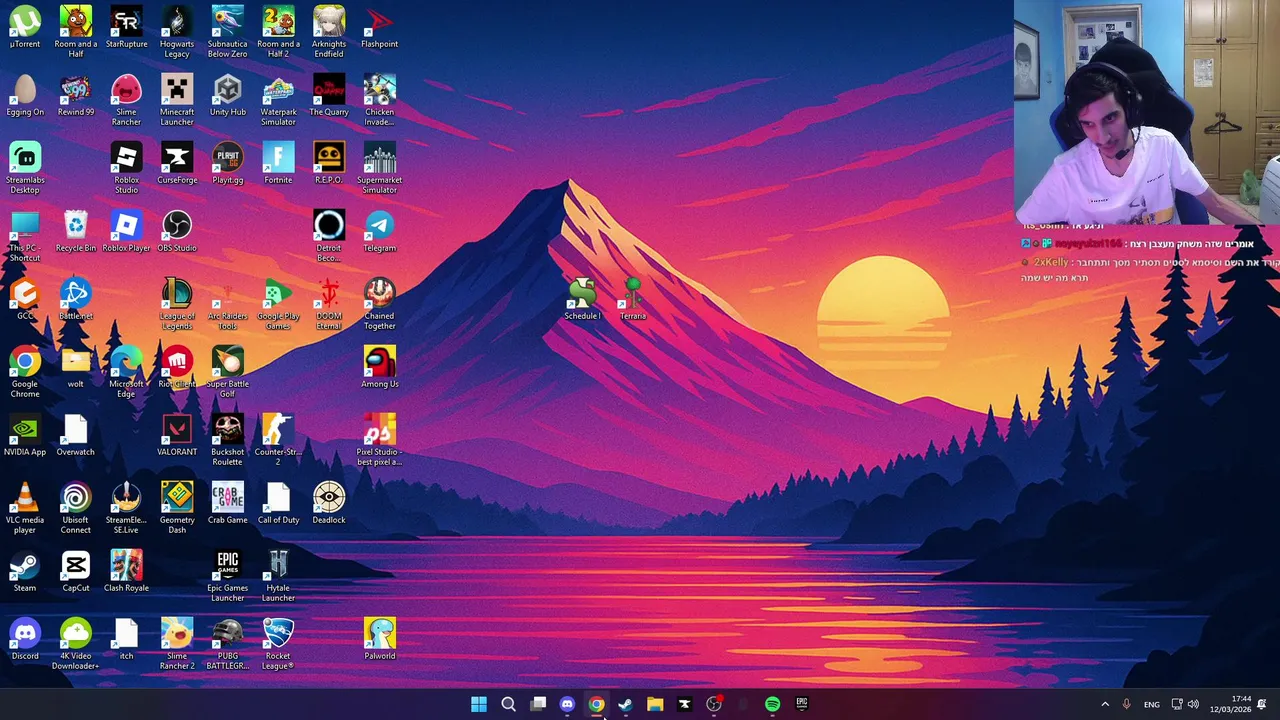The image size is (1280, 720).
Task: Select the Epic Games Launcher desktop icon
Action: [x=227, y=576]
